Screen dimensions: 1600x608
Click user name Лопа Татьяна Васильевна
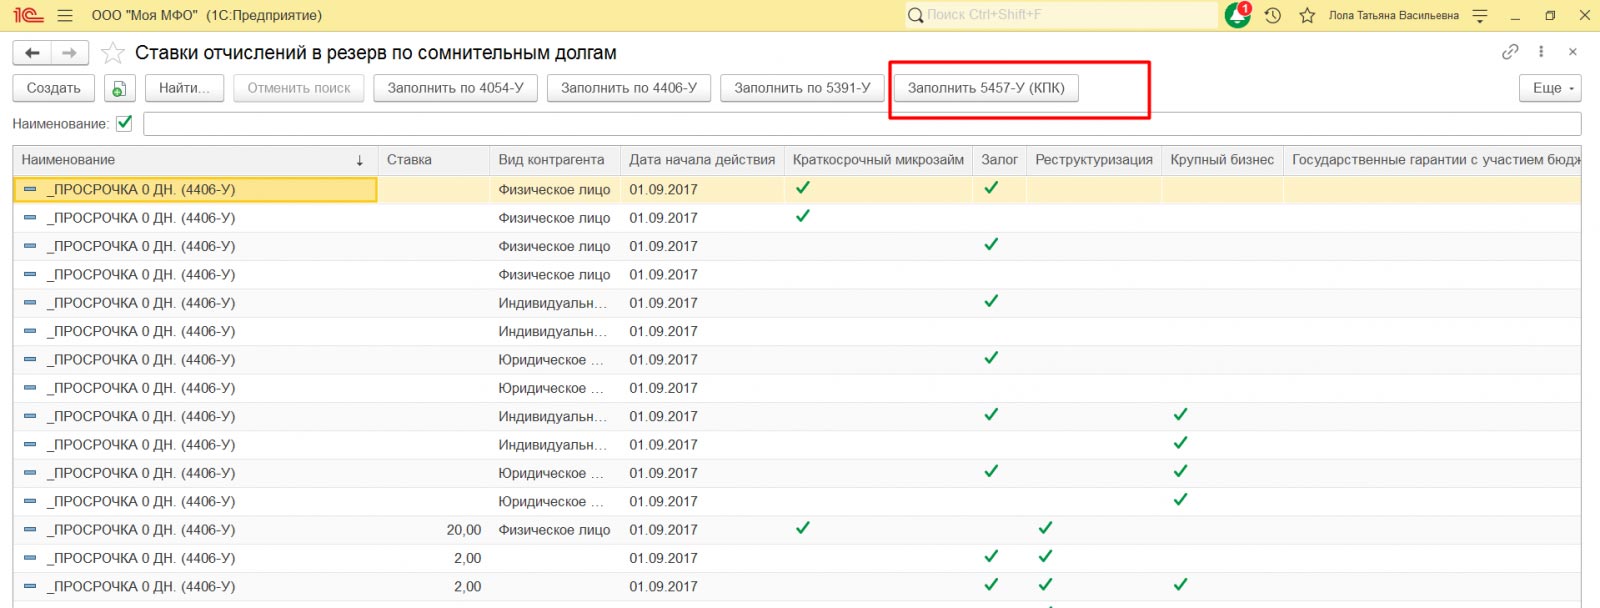coord(1394,15)
